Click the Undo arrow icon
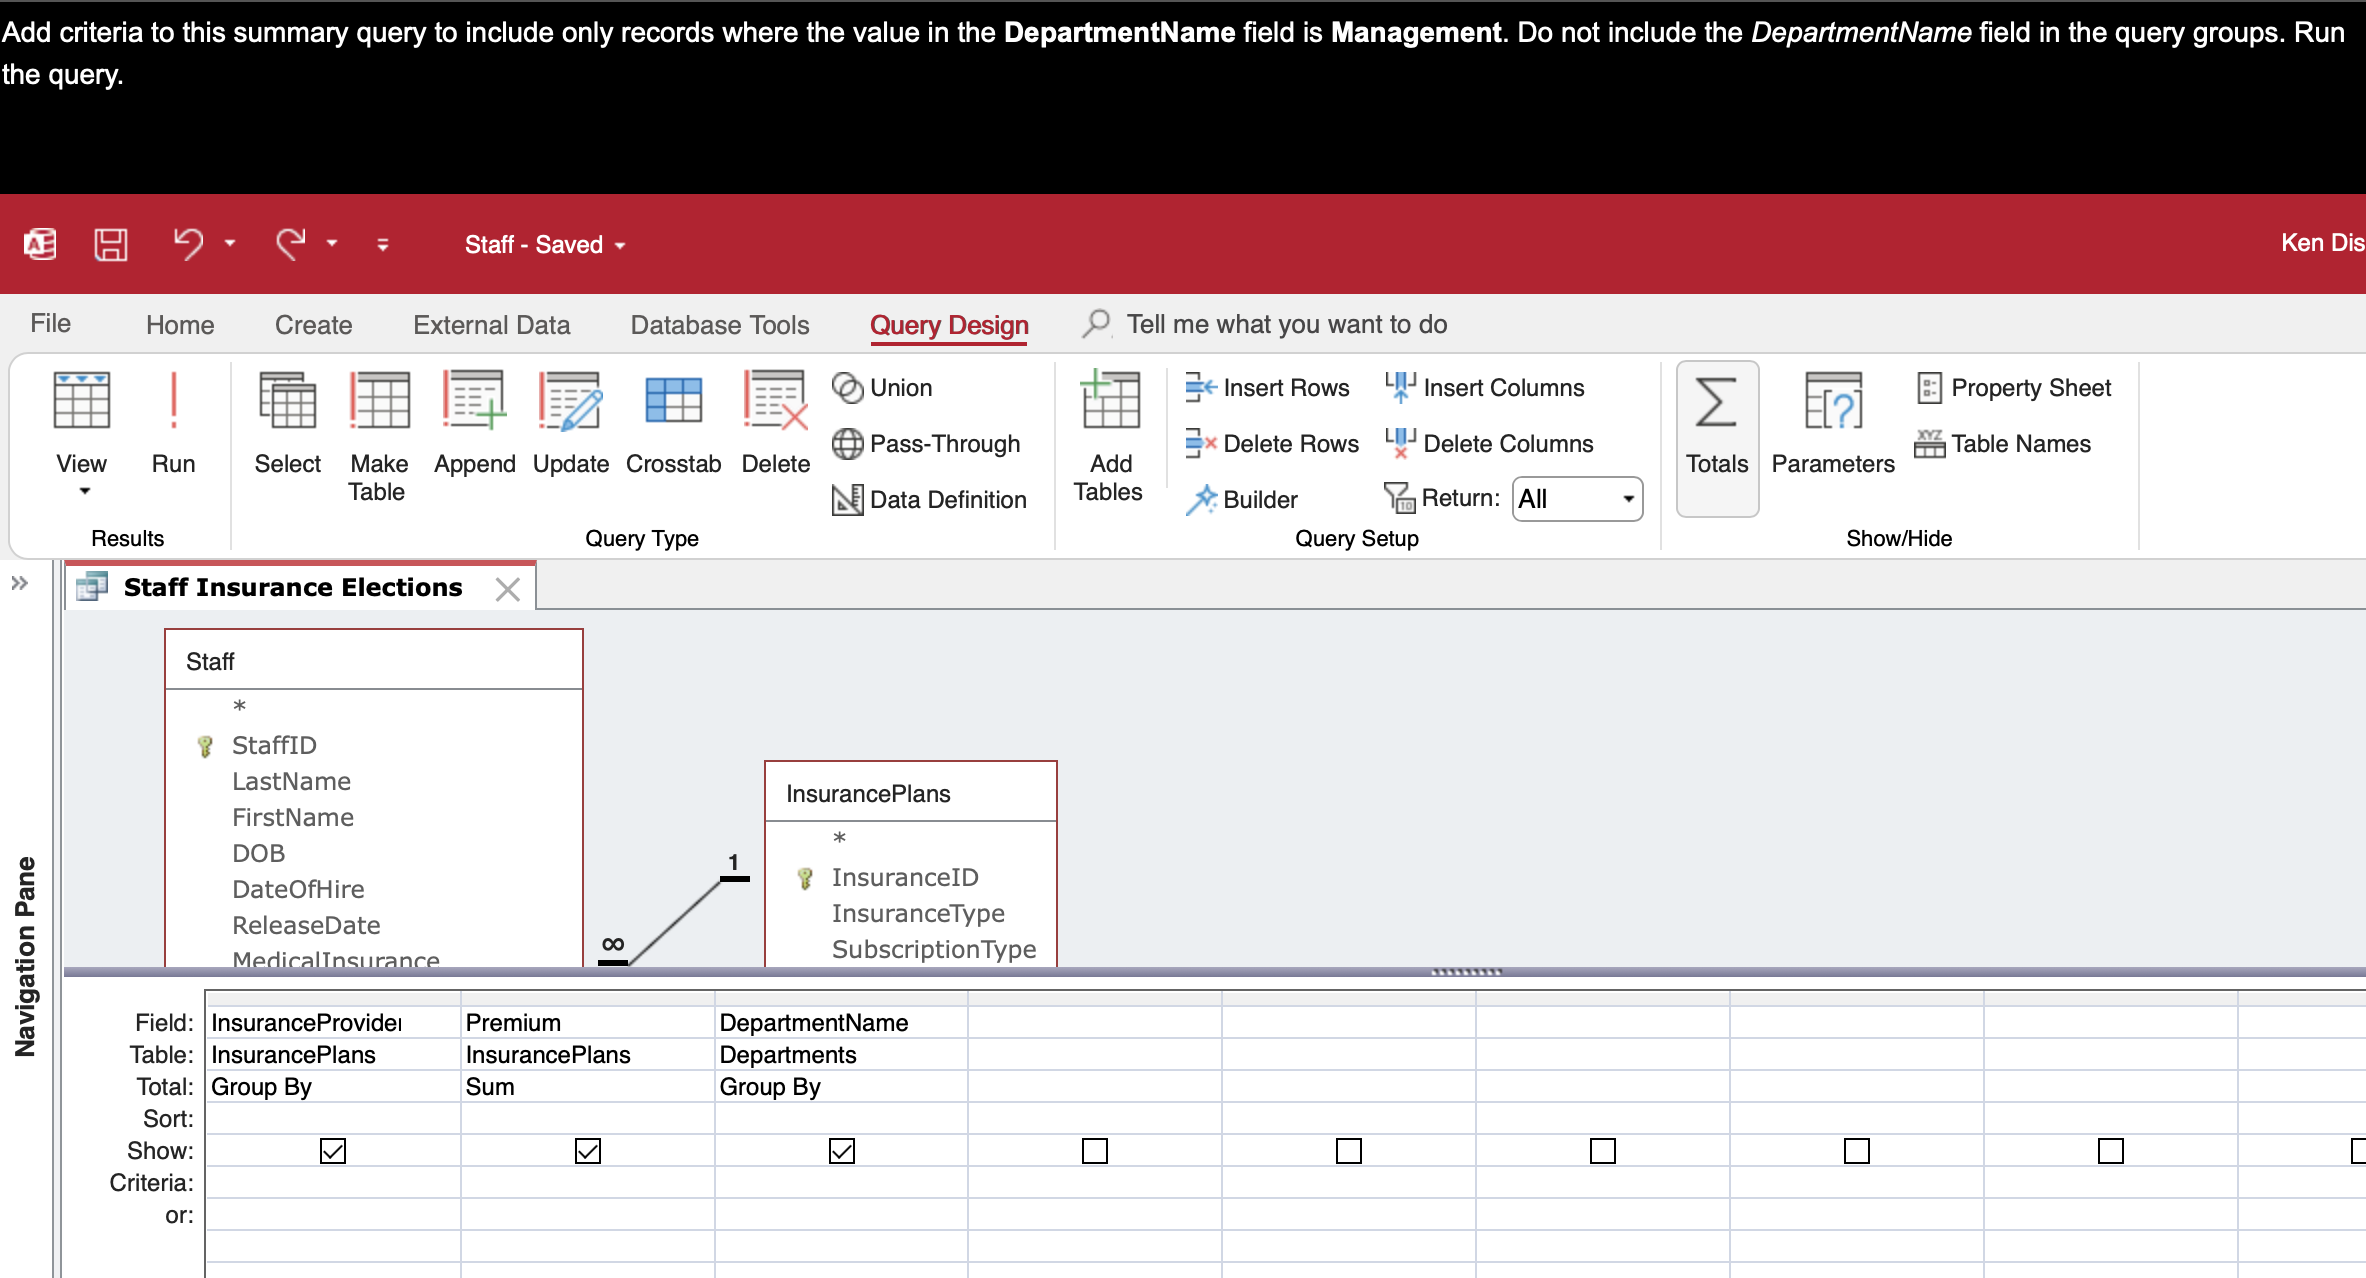The height and width of the screenshot is (1278, 2366). coord(188,243)
